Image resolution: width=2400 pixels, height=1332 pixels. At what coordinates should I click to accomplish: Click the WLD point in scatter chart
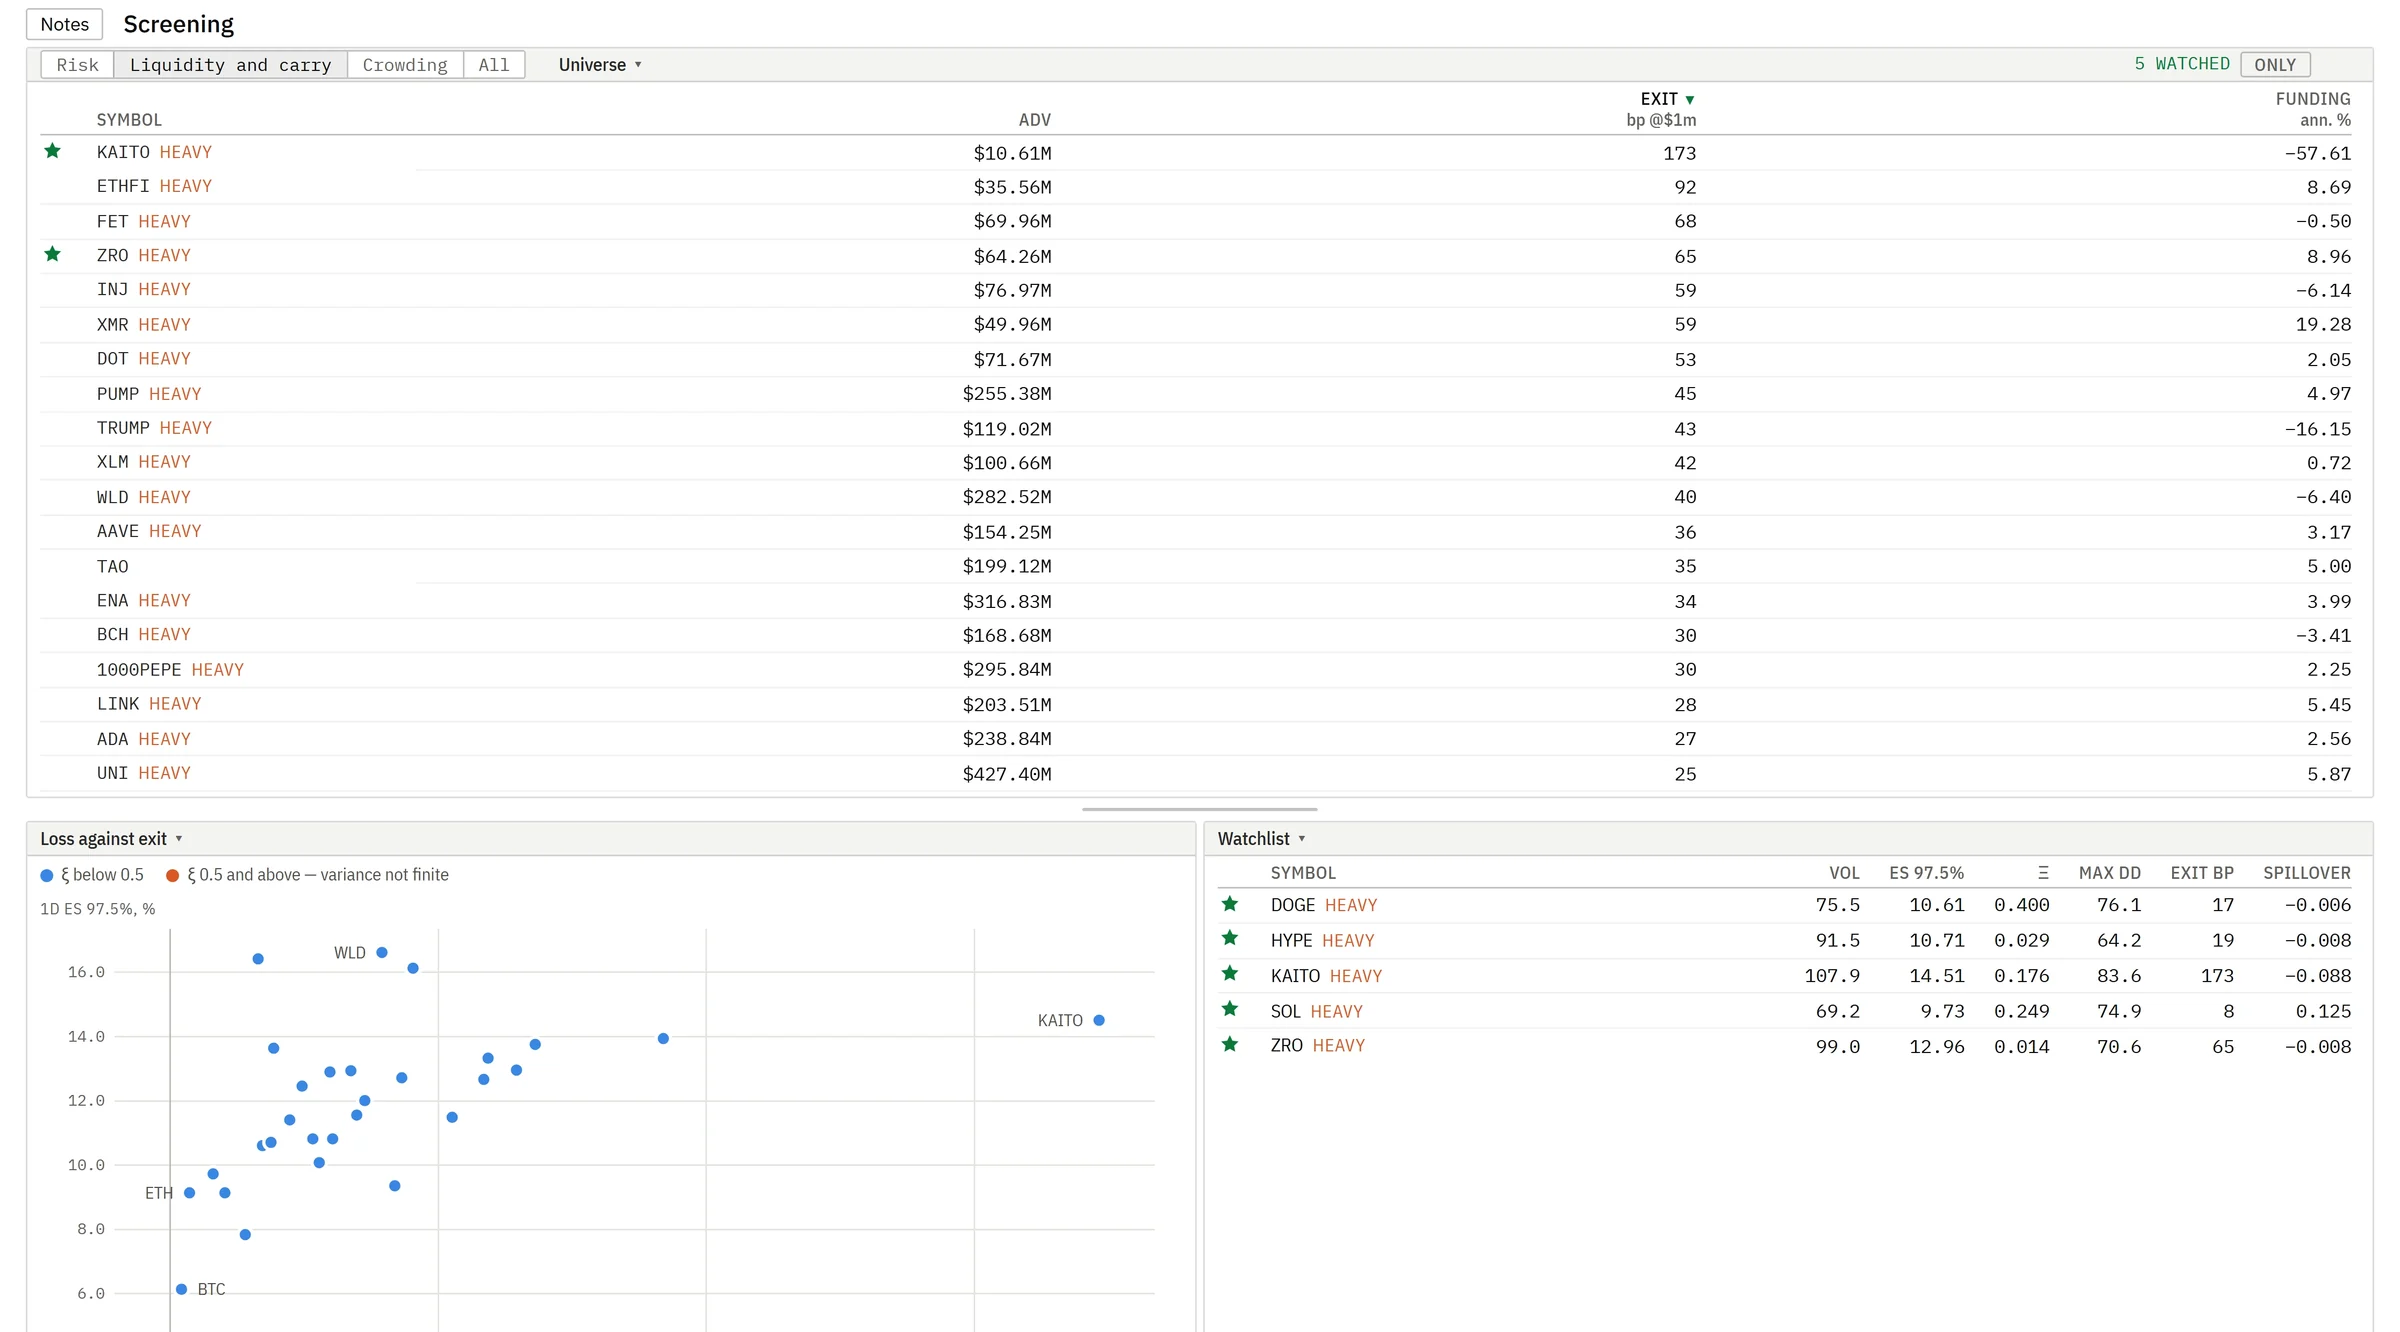[382, 952]
